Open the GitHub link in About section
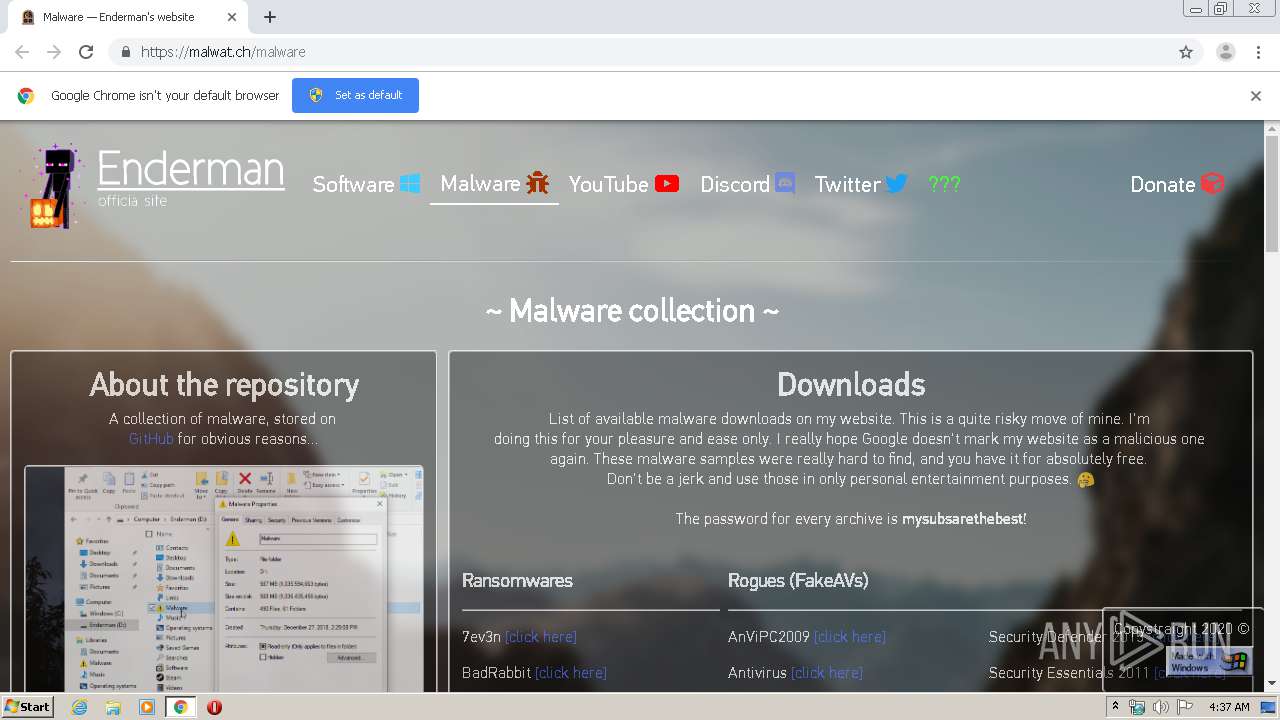 tap(151, 439)
